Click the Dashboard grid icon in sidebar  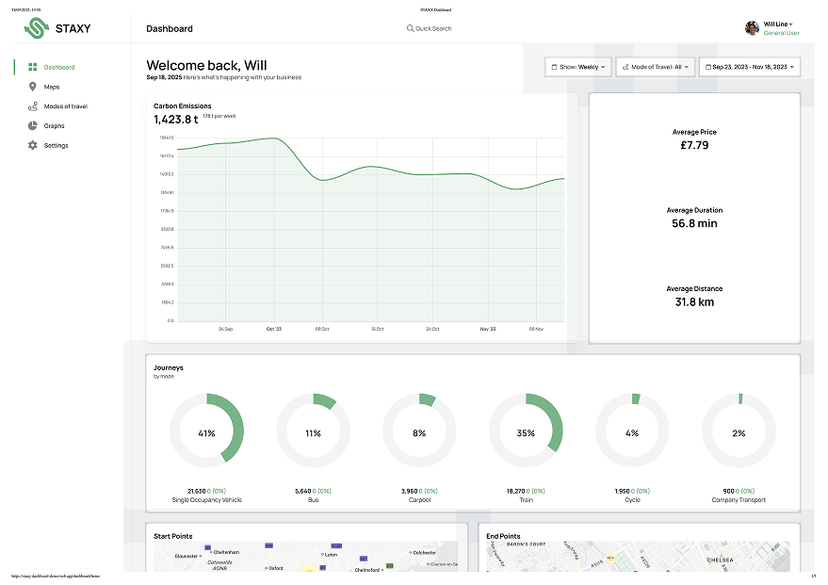coord(33,67)
